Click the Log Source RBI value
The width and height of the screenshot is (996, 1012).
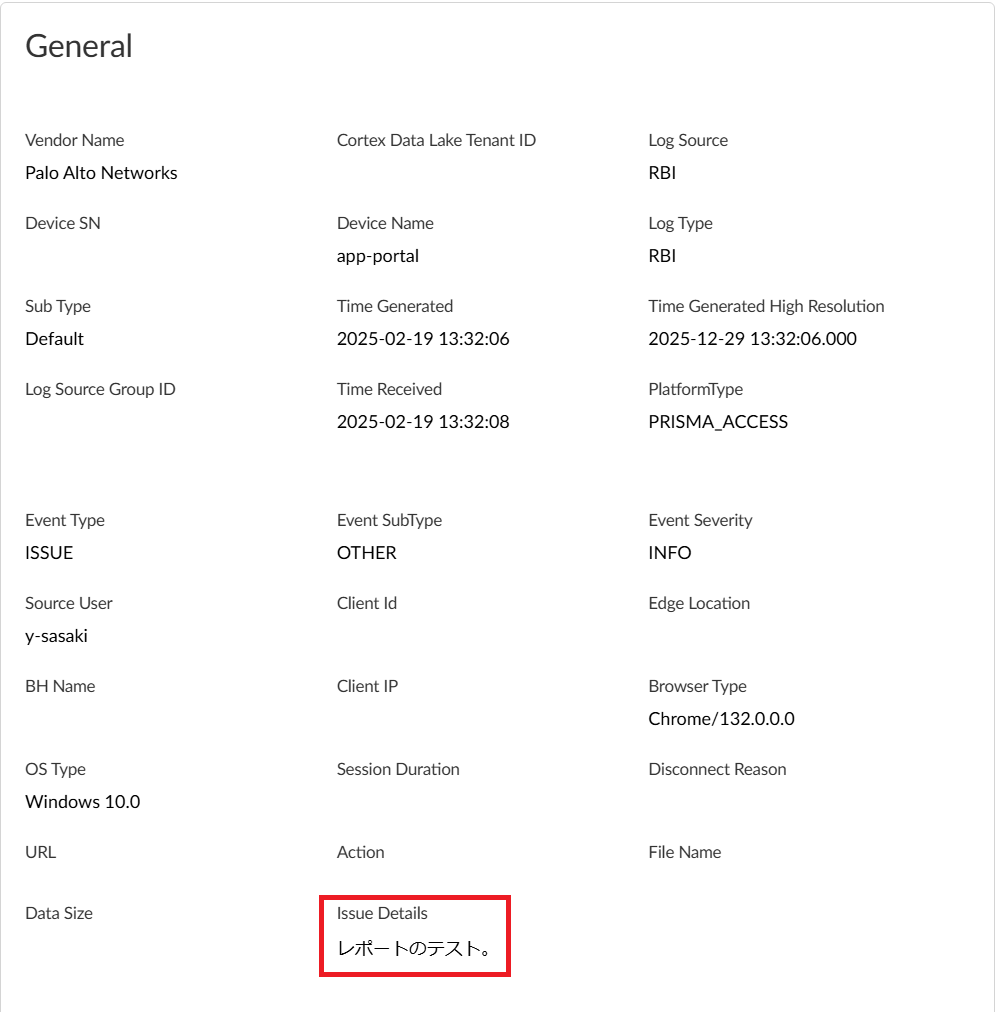pos(662,173)
